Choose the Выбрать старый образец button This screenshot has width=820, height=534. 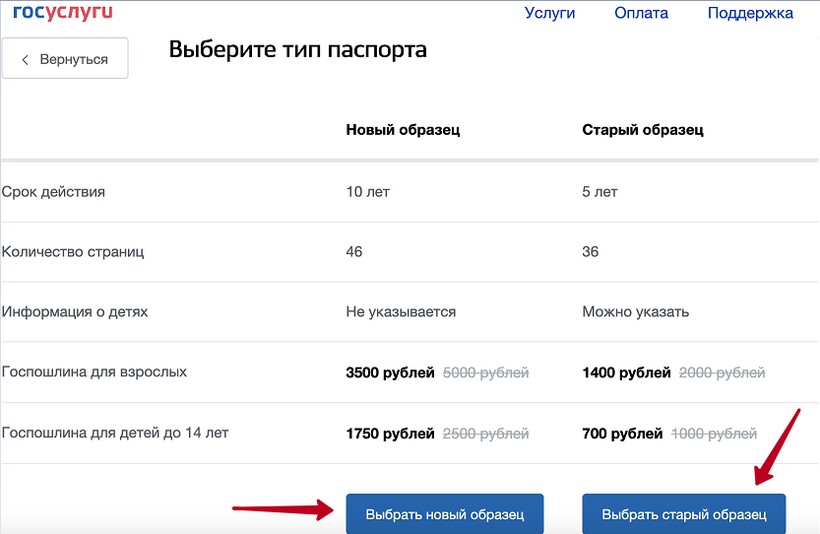tap(684, 514)
